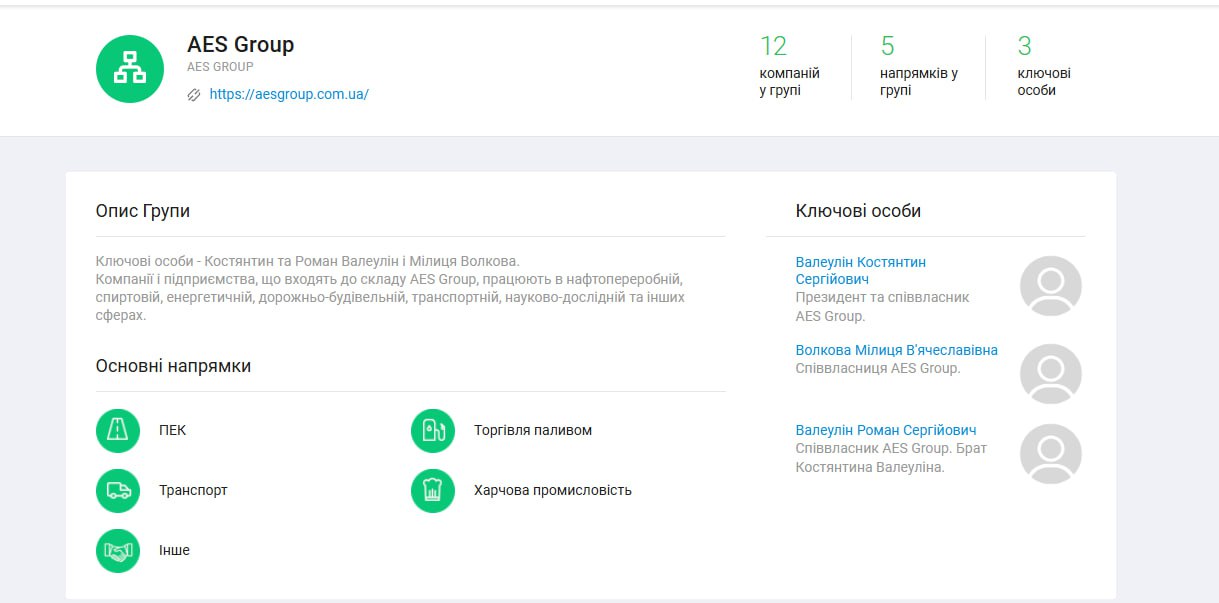Click the link chain icon beside website URL
Image resolution: width=1219 pixels, height=603 pixels.
(x=194, y=95)
